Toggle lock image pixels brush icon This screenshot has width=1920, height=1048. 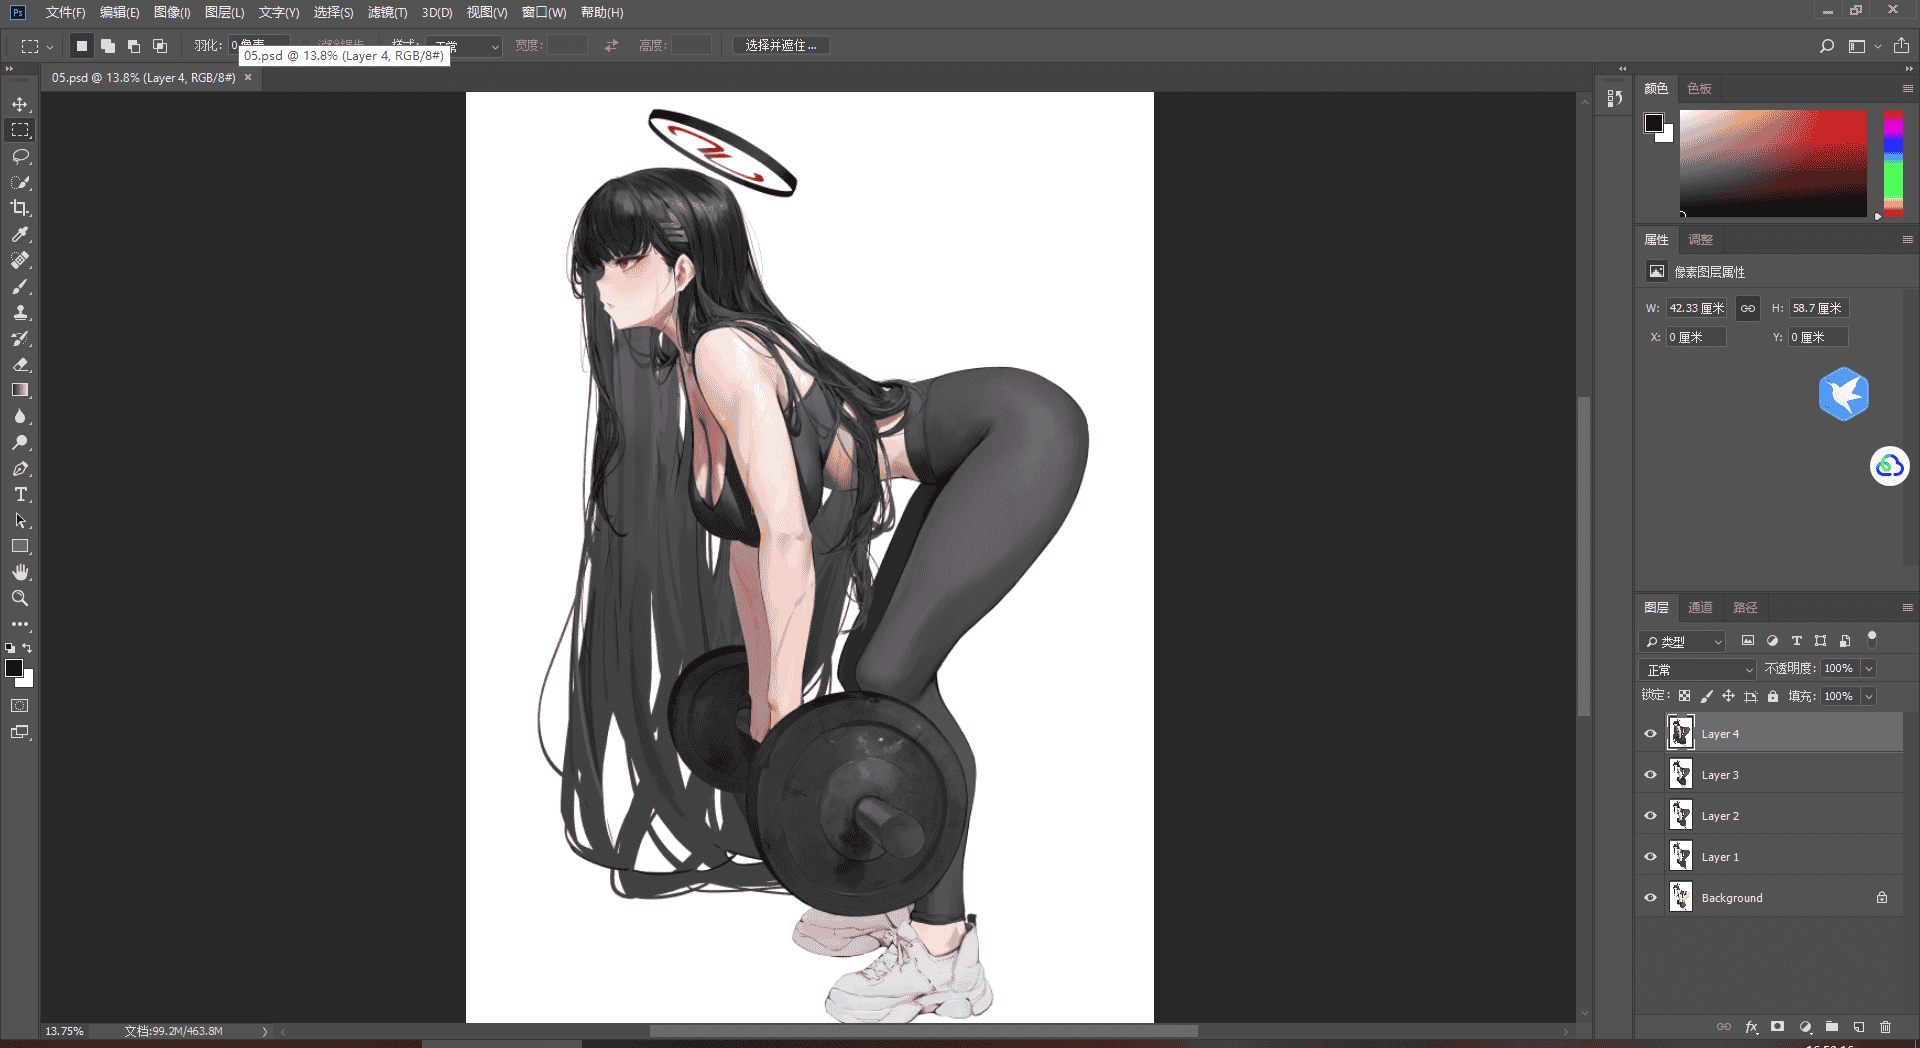pyautogui.click(x=1707, y=696)
